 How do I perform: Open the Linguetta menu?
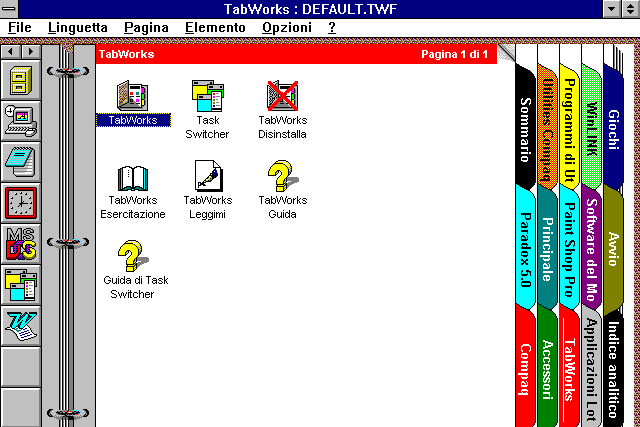point(76,26)
